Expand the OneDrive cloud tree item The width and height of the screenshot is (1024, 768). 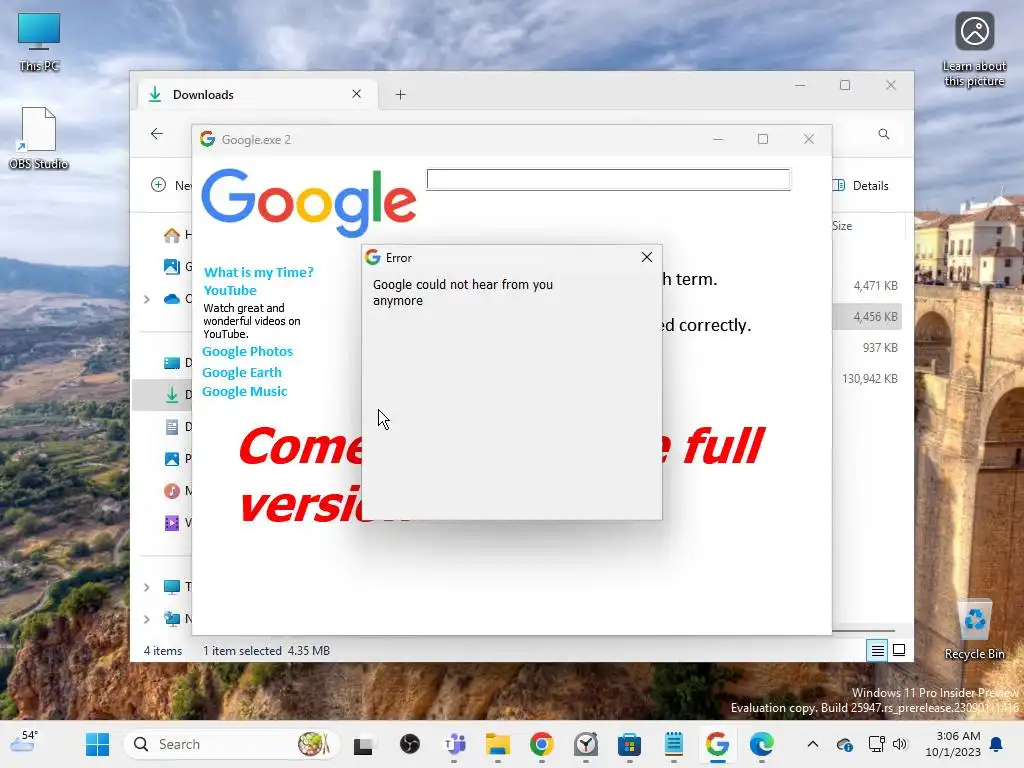pyautogui.click(x=147, y=299)
